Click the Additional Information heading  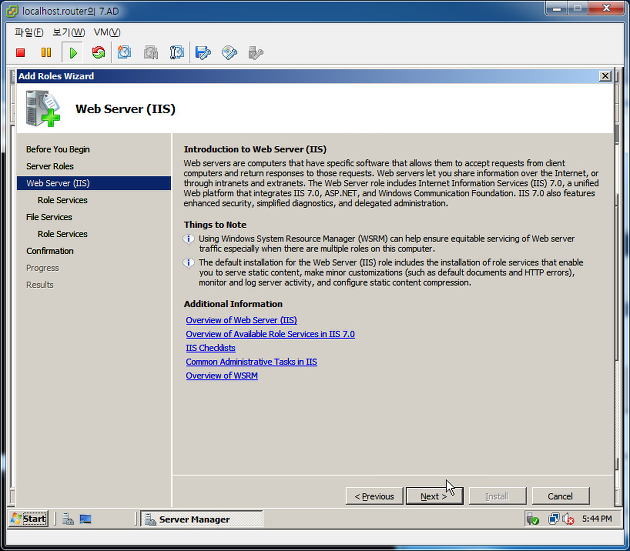pos(233,304)
